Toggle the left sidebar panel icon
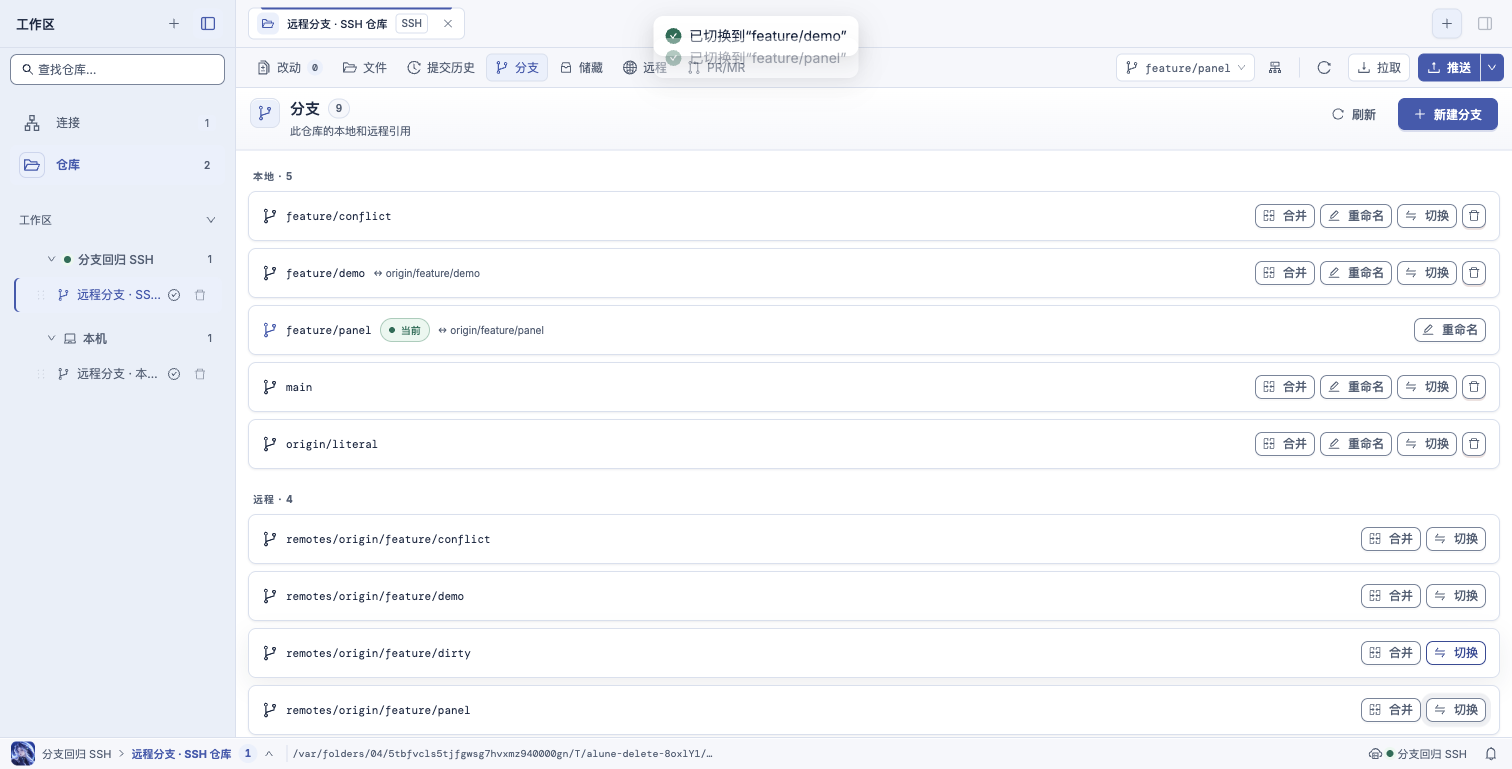This screenshot has height=769, width=1512. 208,24
